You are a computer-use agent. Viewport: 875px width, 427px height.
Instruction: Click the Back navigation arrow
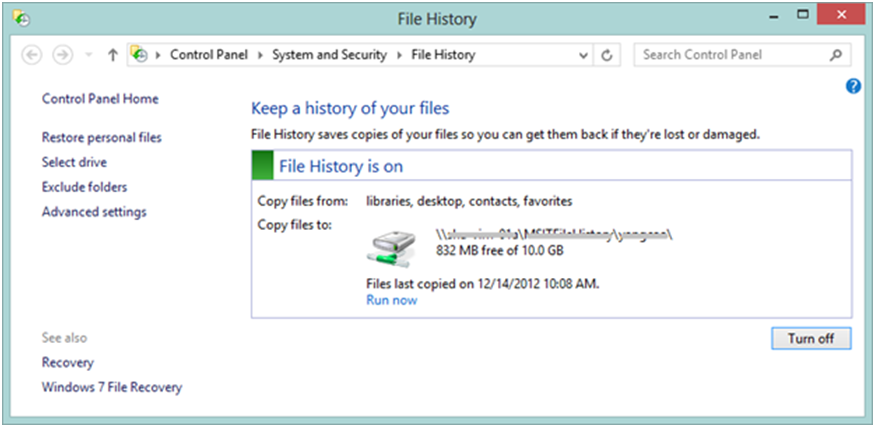coord(32,55)
